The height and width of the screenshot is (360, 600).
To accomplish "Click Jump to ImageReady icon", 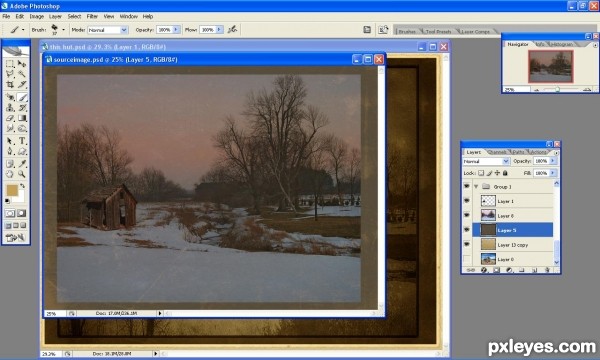I will [x=15, y=238].
